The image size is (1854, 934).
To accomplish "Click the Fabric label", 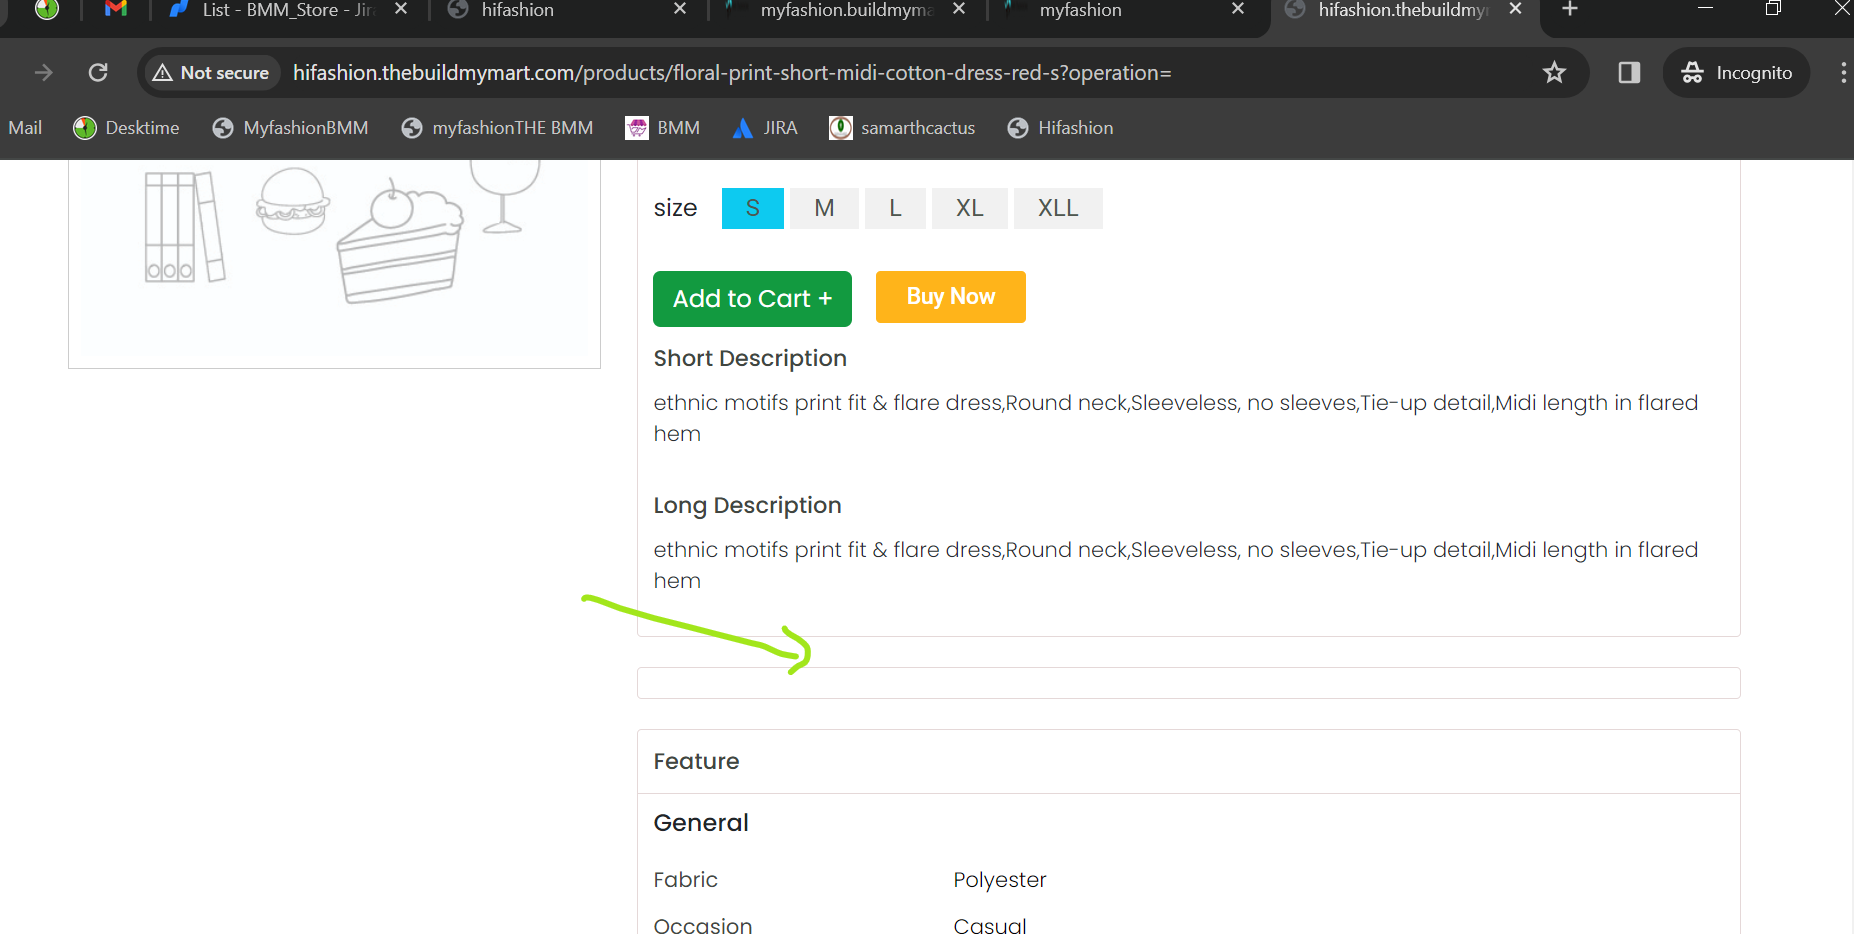I will (x=685, y=880).
